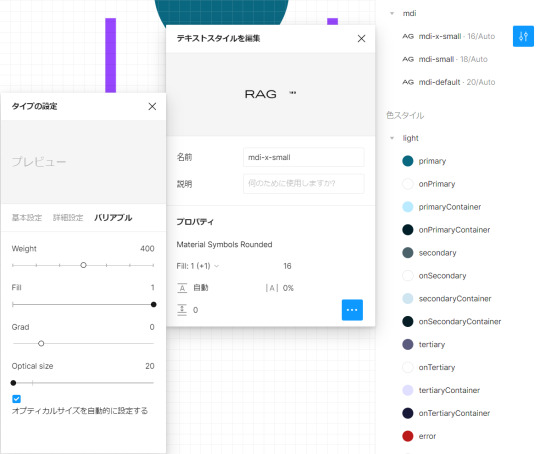Select the tertiary color swatch

(408, 344)
